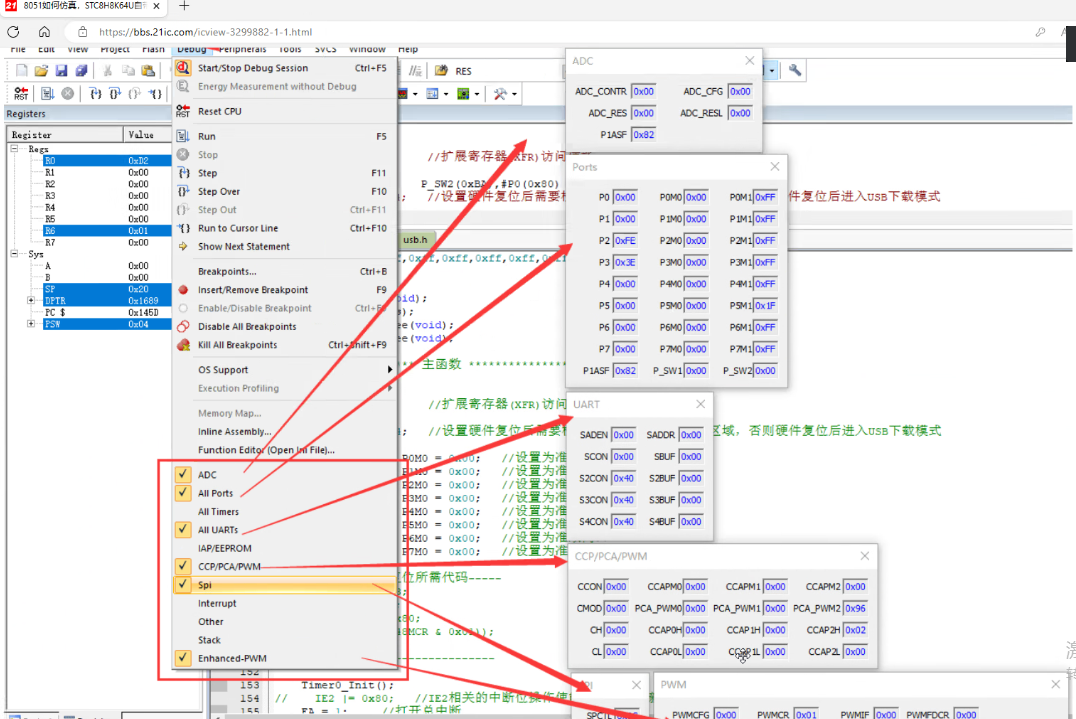Click the Open file folder icon
1076x719 pixels.
41,71
